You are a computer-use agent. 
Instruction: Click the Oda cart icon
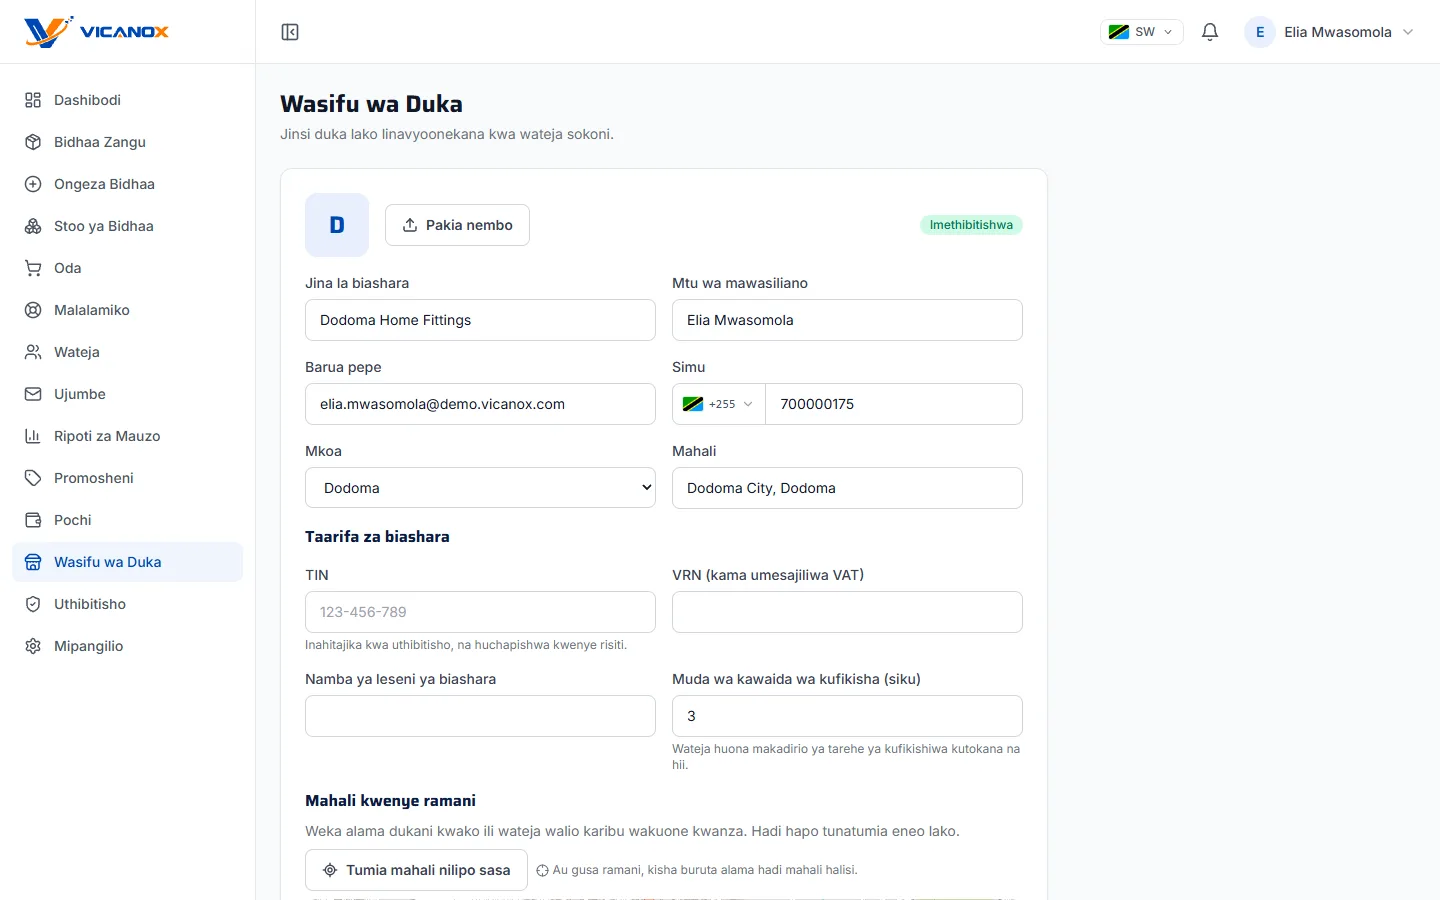click(33, 268)
